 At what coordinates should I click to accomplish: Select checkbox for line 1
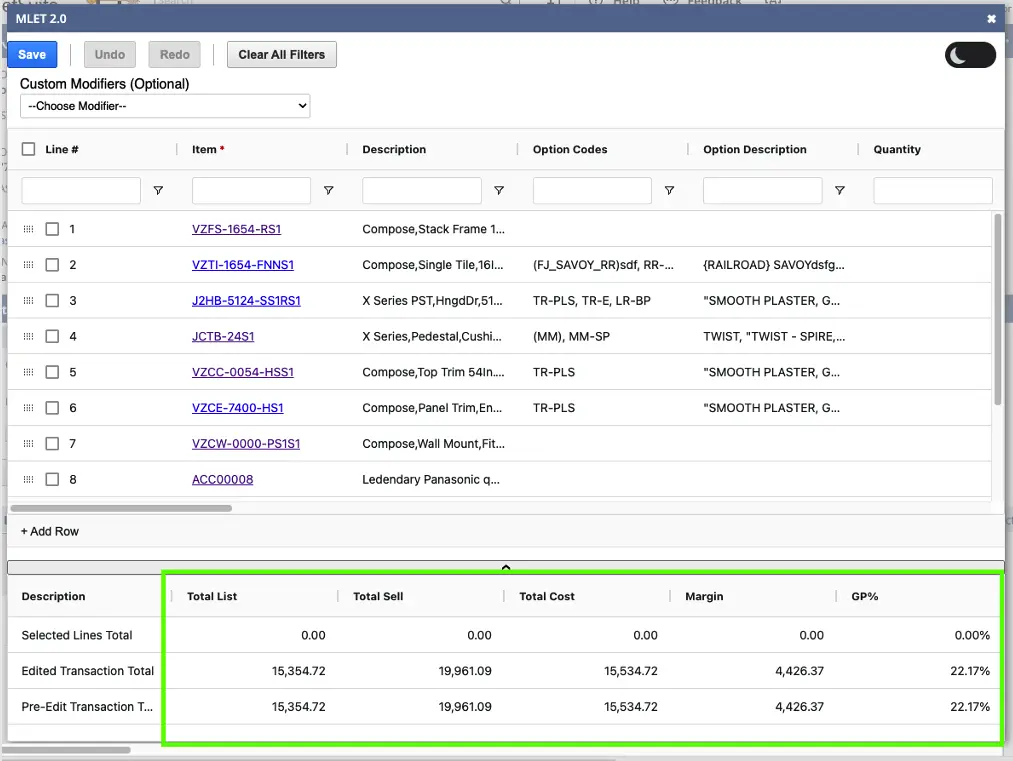[52, 229]
